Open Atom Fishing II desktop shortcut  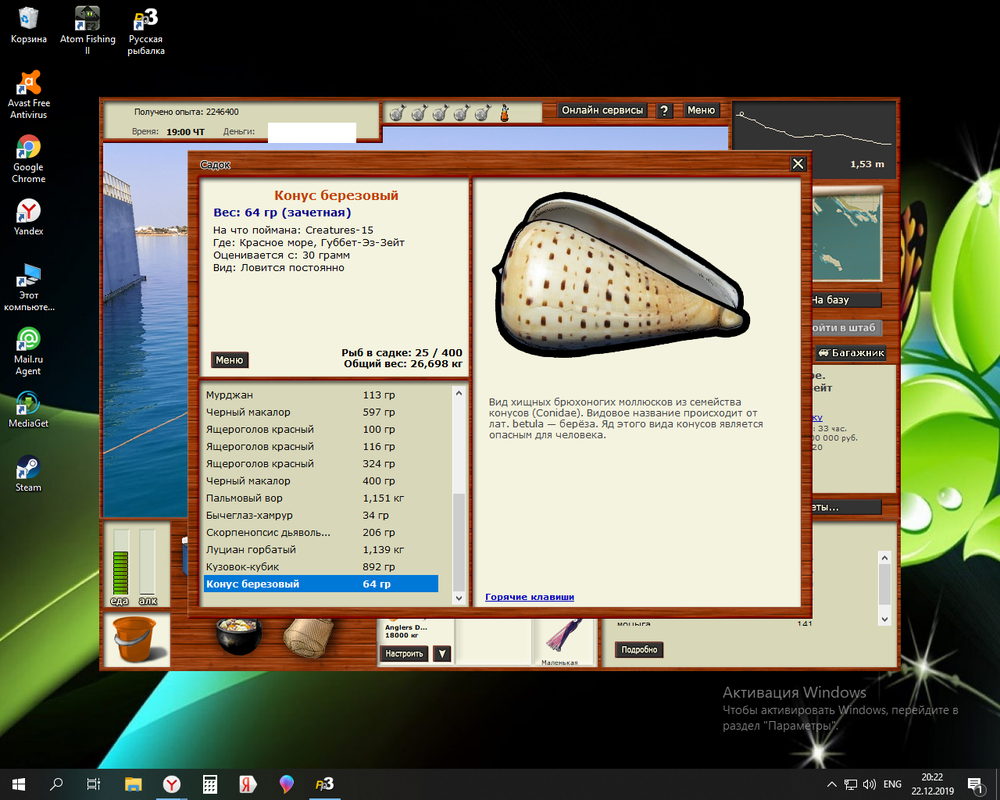pyautogui.click(x=87, y=31)
